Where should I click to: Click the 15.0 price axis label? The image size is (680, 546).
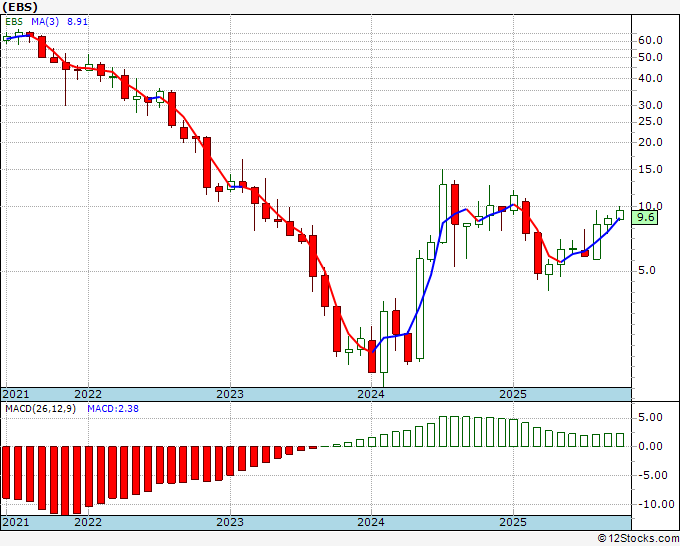(x=651, y=170)
